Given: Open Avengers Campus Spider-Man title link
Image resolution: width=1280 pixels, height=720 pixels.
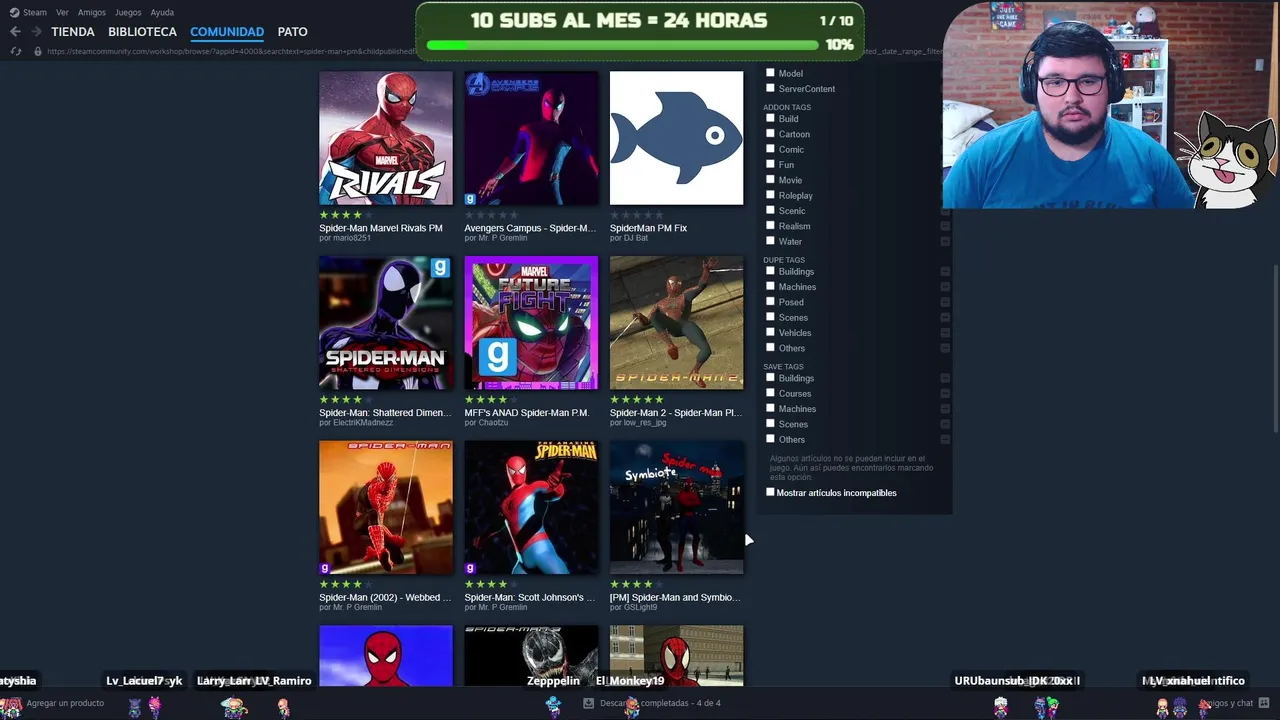Looking at the screenshot, I should point(530,228).
